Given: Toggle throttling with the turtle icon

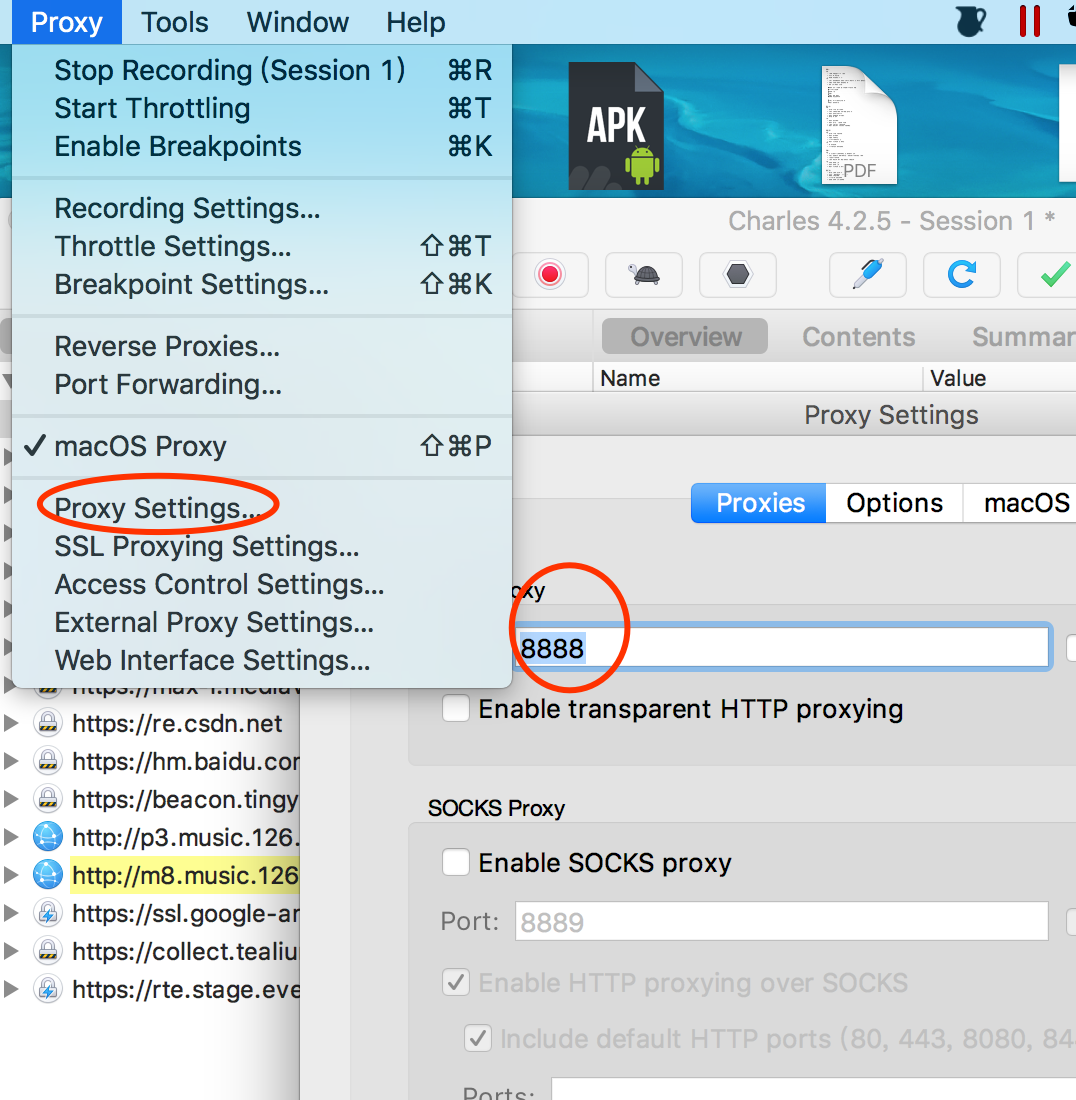Looking at the screenshot, I should pyautogui.click(x=644, y=275).
